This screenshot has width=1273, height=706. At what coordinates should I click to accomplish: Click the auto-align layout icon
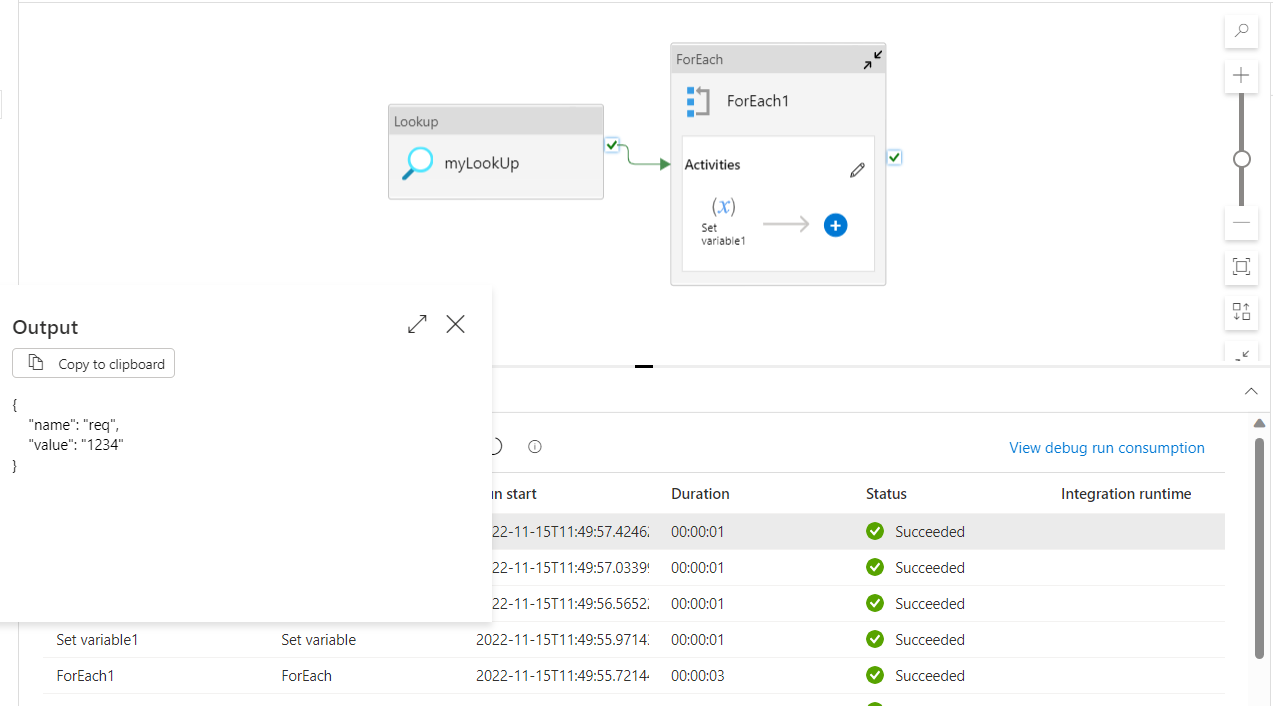click(x=1241, y=312)
